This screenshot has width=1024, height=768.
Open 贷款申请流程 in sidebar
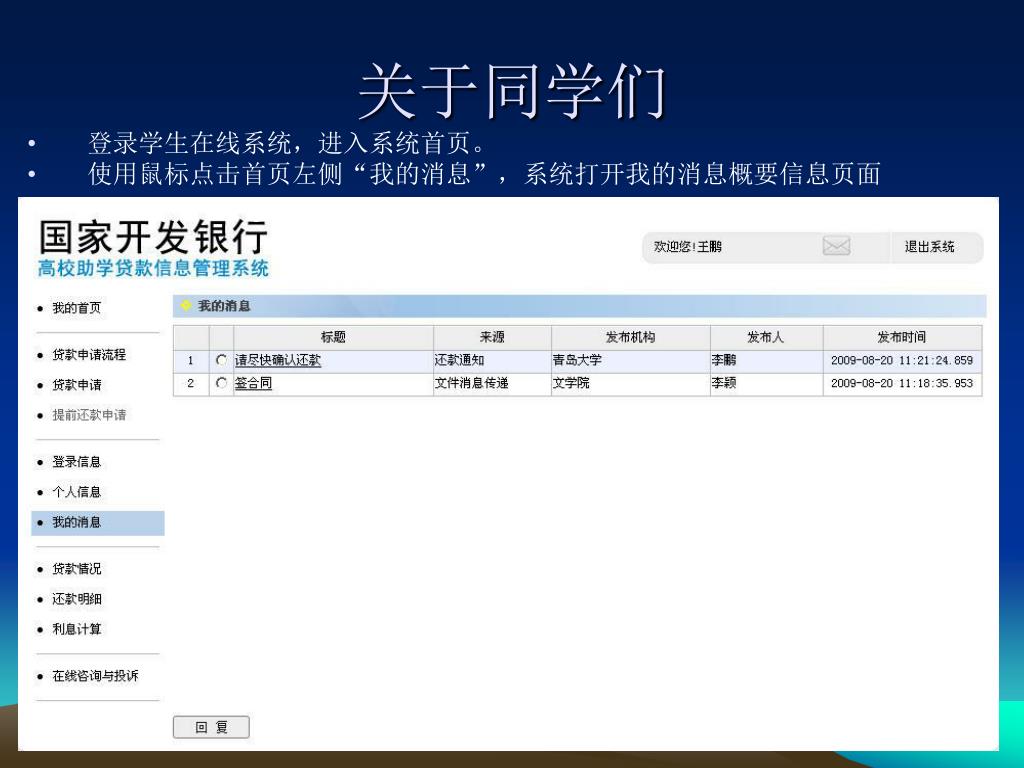point(89,355)
